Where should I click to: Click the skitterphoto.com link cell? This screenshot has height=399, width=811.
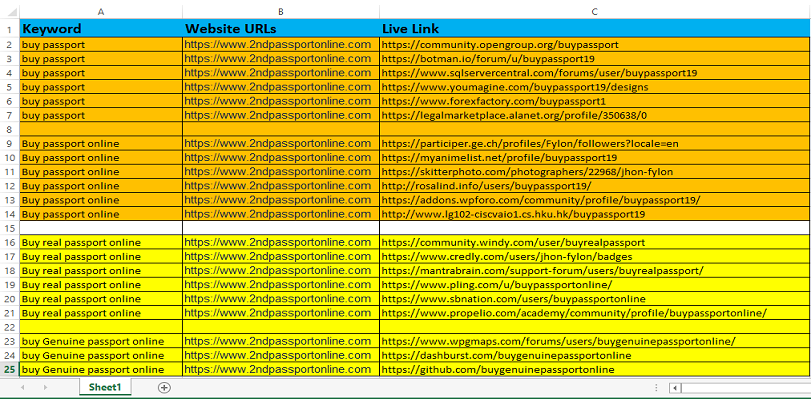click(595, 171)
